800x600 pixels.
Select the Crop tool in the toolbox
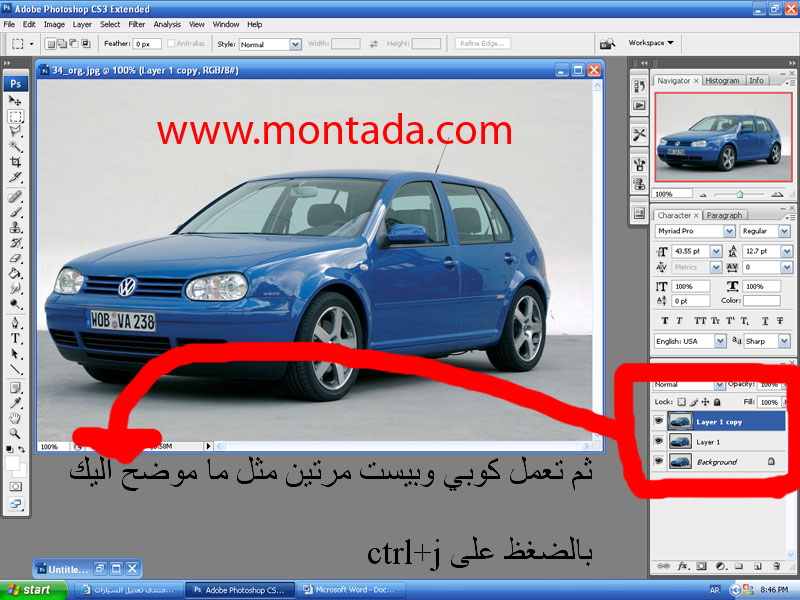[16, 161]
